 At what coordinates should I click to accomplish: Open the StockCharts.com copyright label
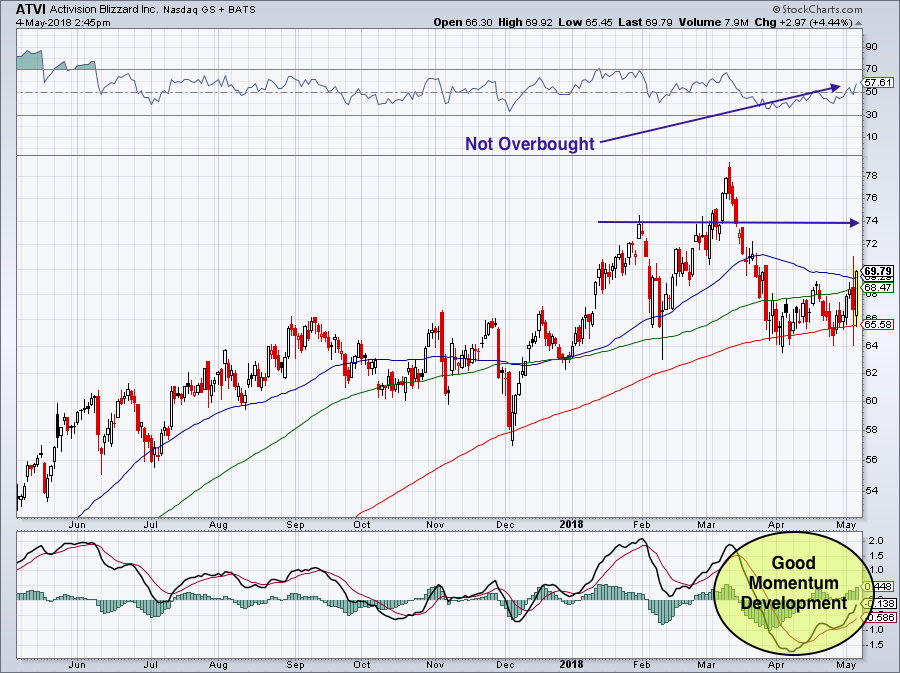click(x=817, y=9)
